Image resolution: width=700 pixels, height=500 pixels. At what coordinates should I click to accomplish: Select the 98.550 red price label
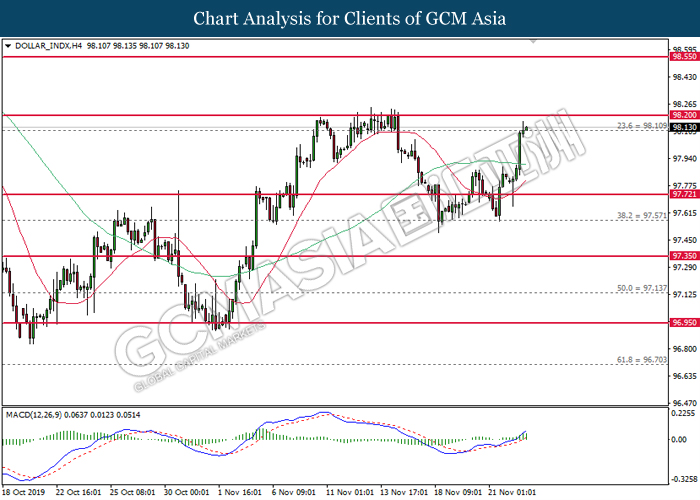click(x=684, y=57)
